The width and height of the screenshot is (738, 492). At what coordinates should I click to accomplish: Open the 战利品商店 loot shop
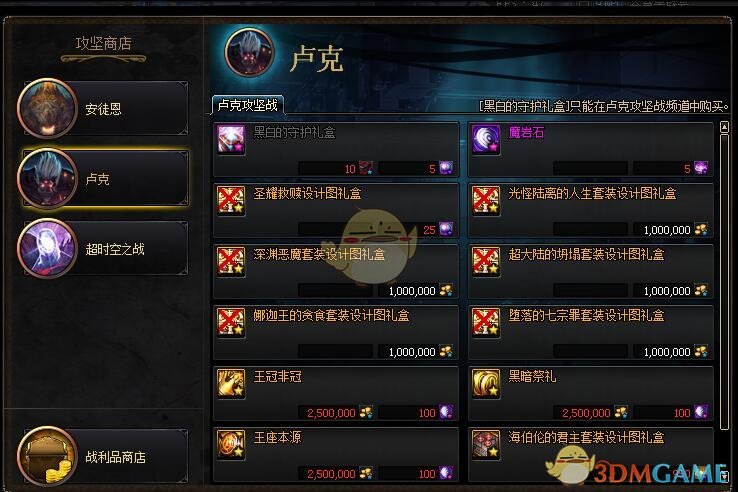point(103,456)
